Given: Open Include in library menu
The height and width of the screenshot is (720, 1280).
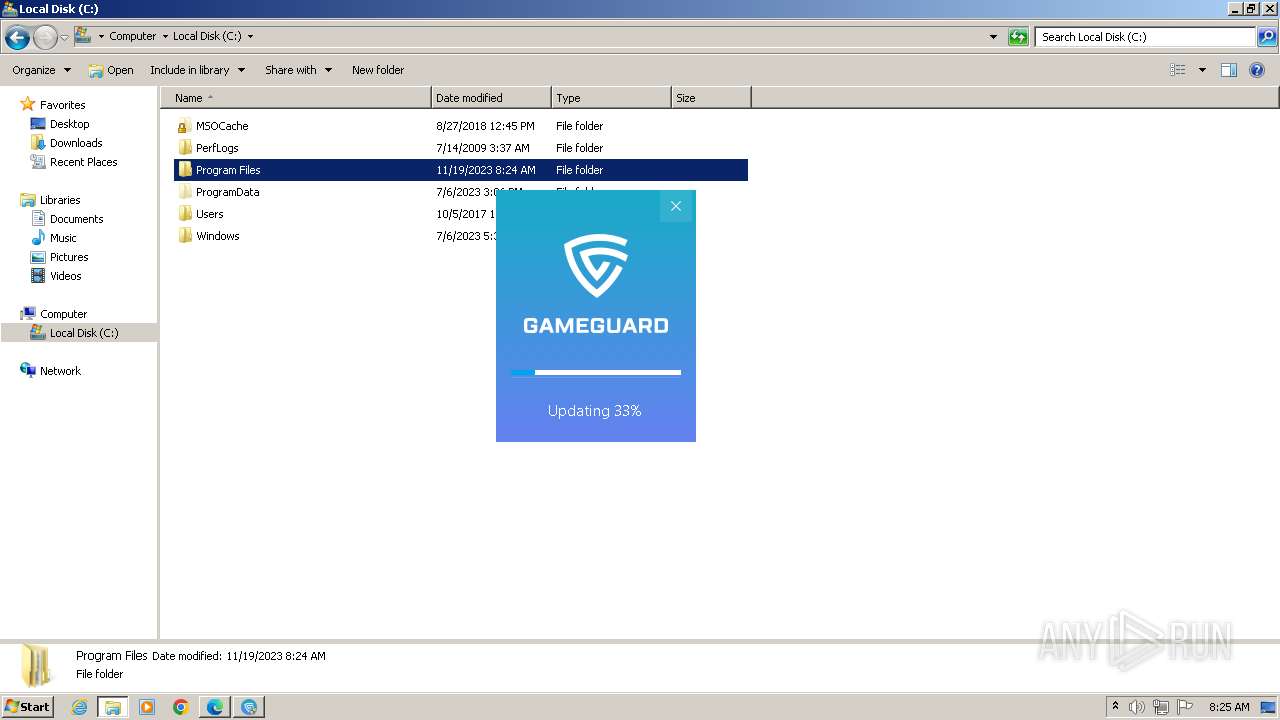Looking at the screenshot, I should (x=197, y=70).
